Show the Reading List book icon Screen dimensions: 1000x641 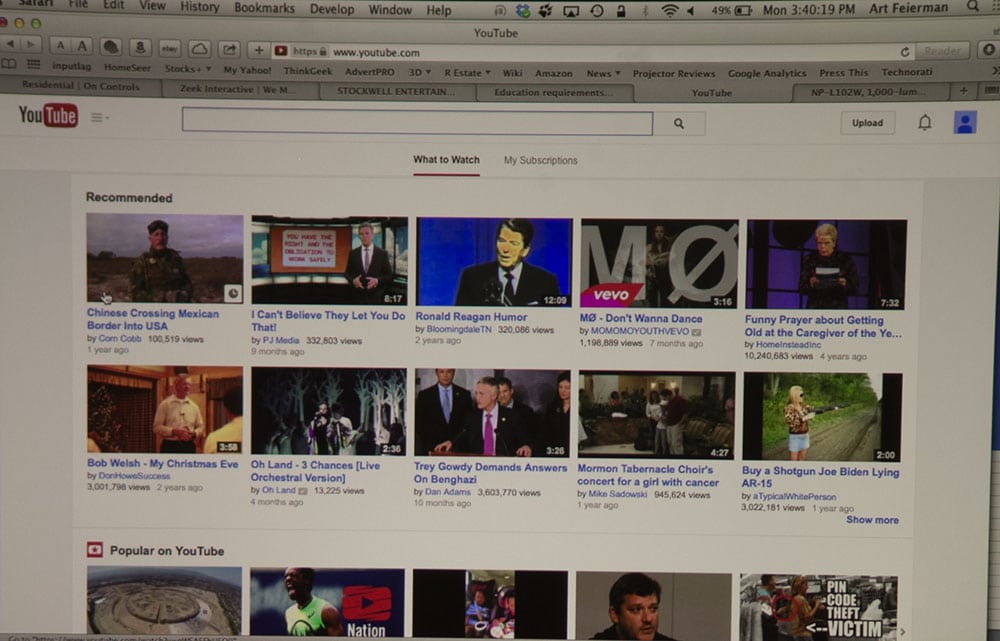coord(8,64)
